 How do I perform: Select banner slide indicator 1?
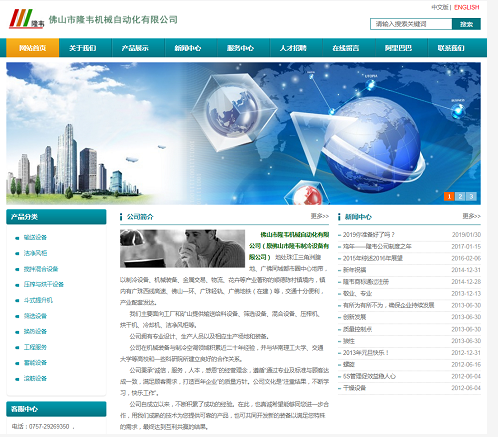click(x=449, y=196)
